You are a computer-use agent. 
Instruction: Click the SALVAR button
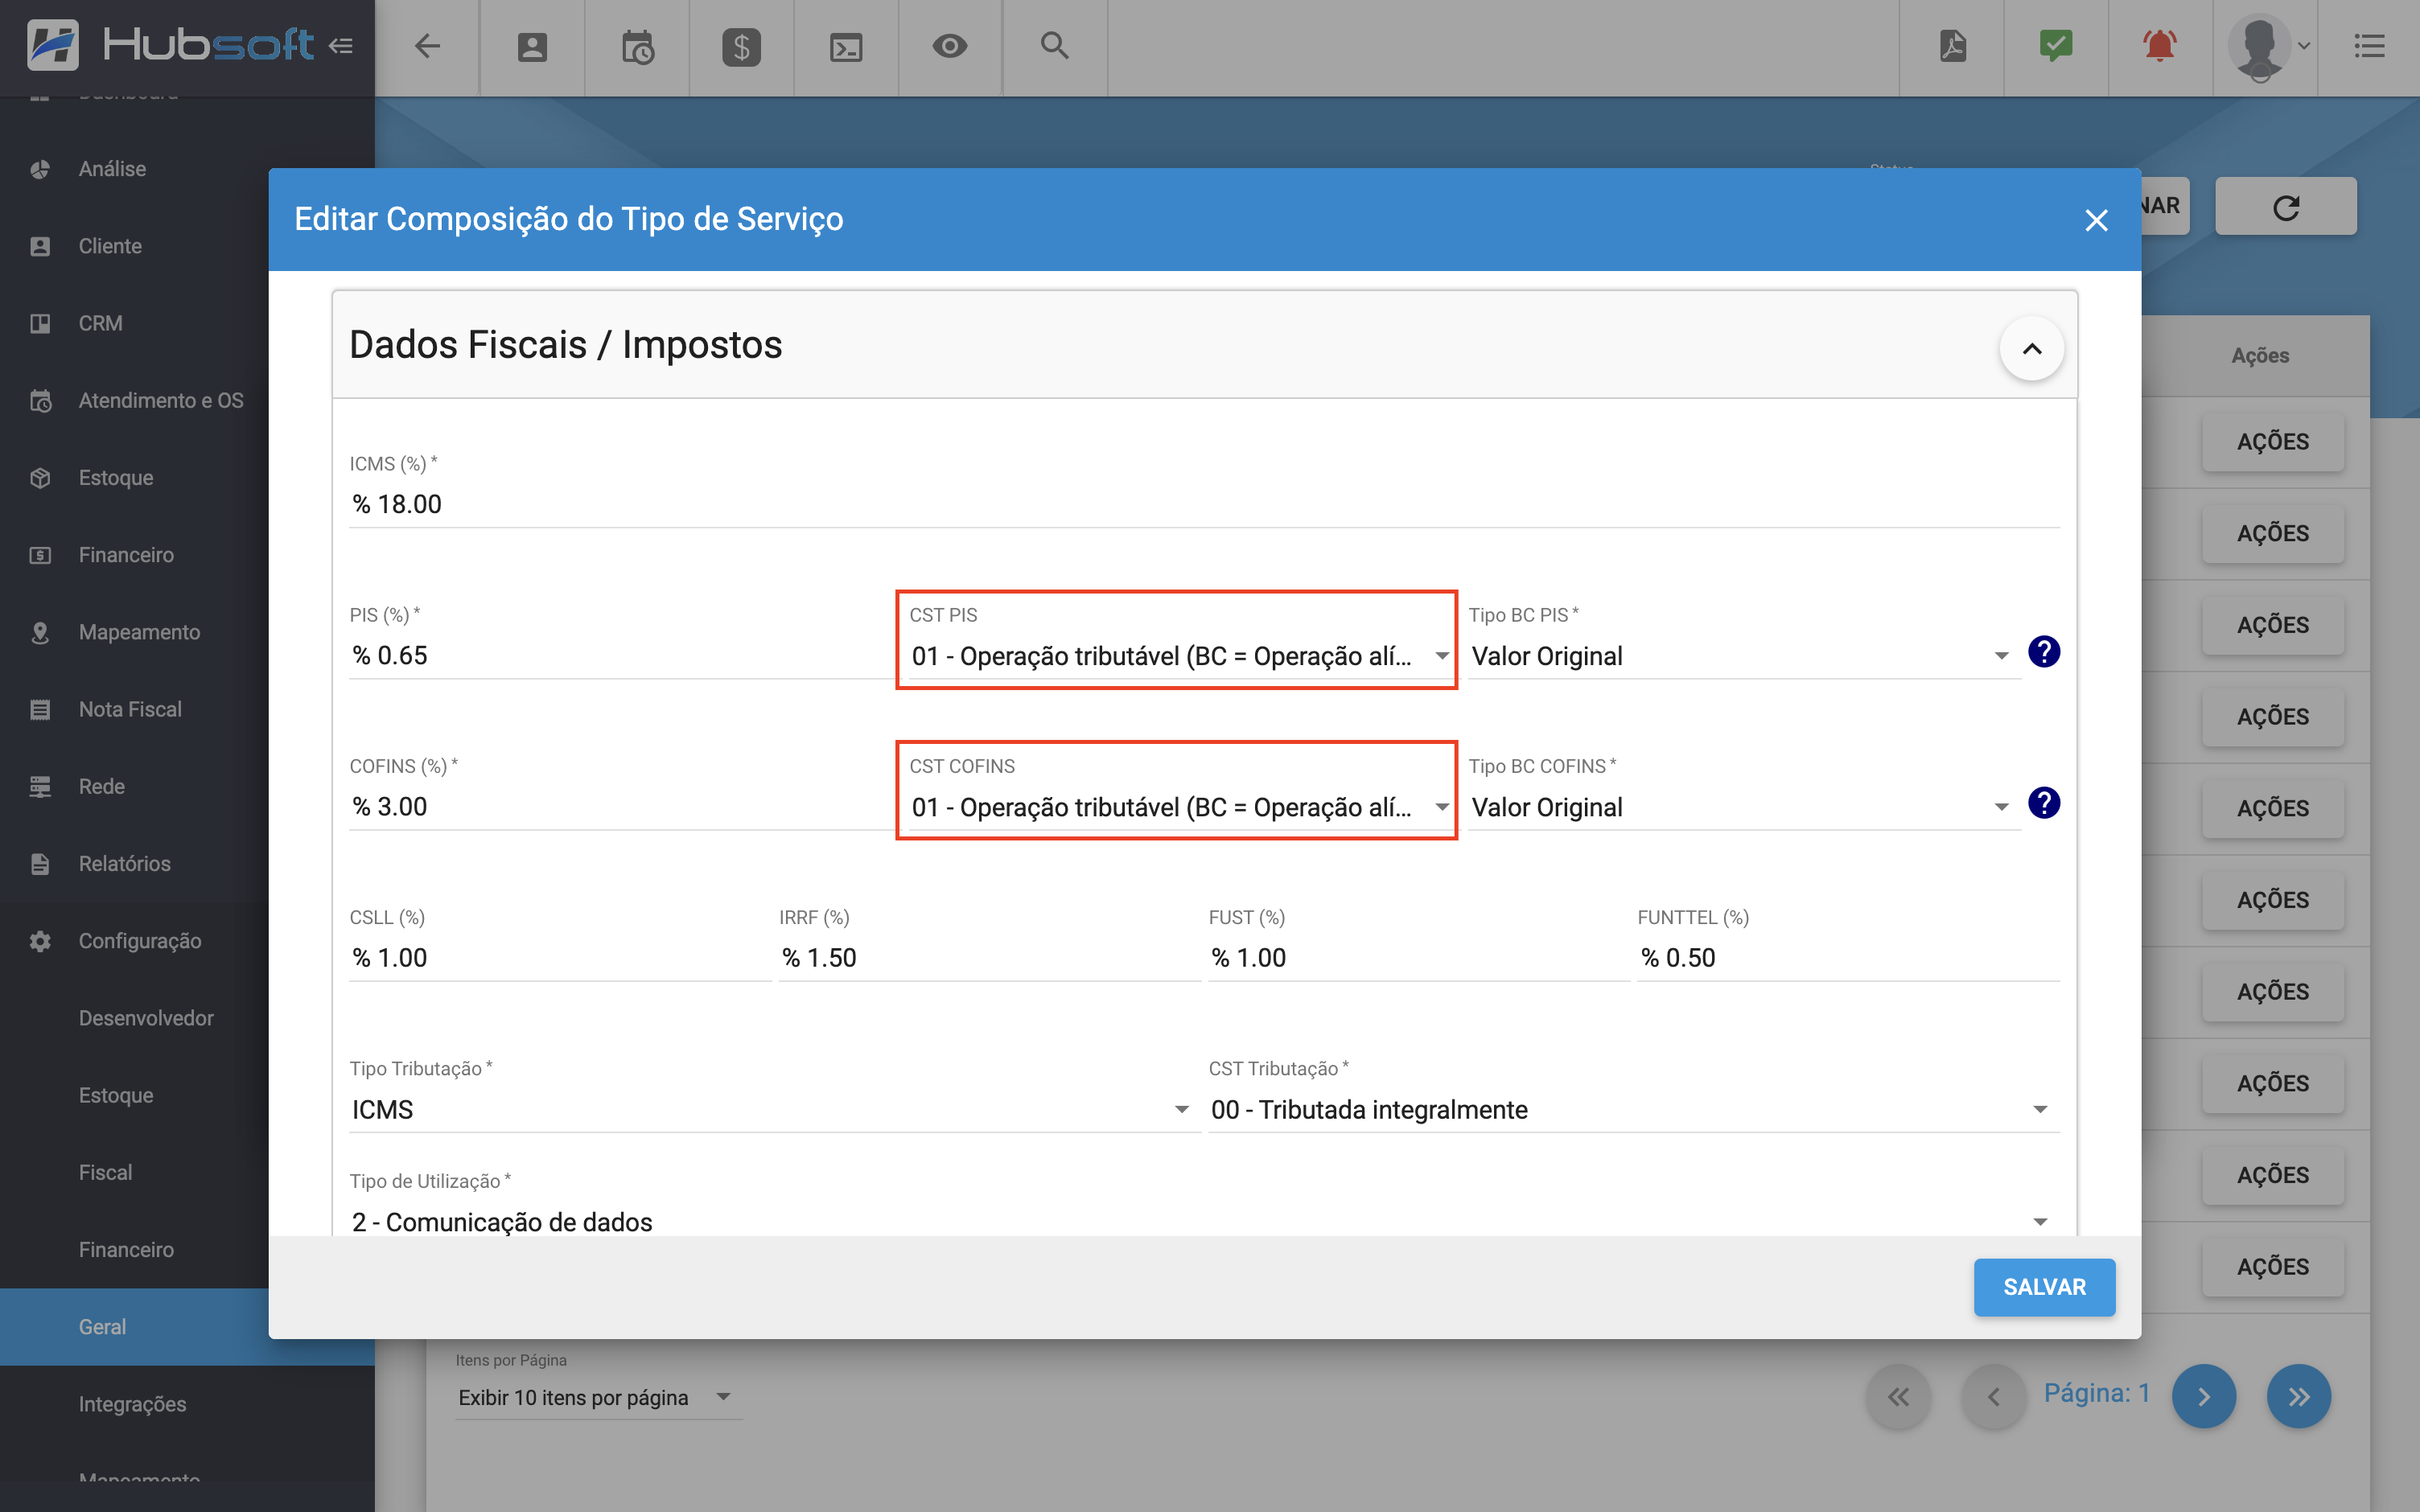(x=2044, y=1287)
